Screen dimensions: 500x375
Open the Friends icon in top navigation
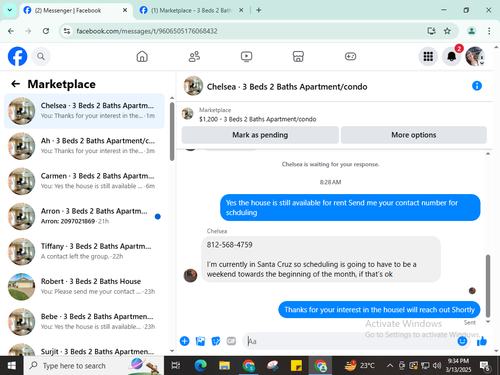click(194, 56)
